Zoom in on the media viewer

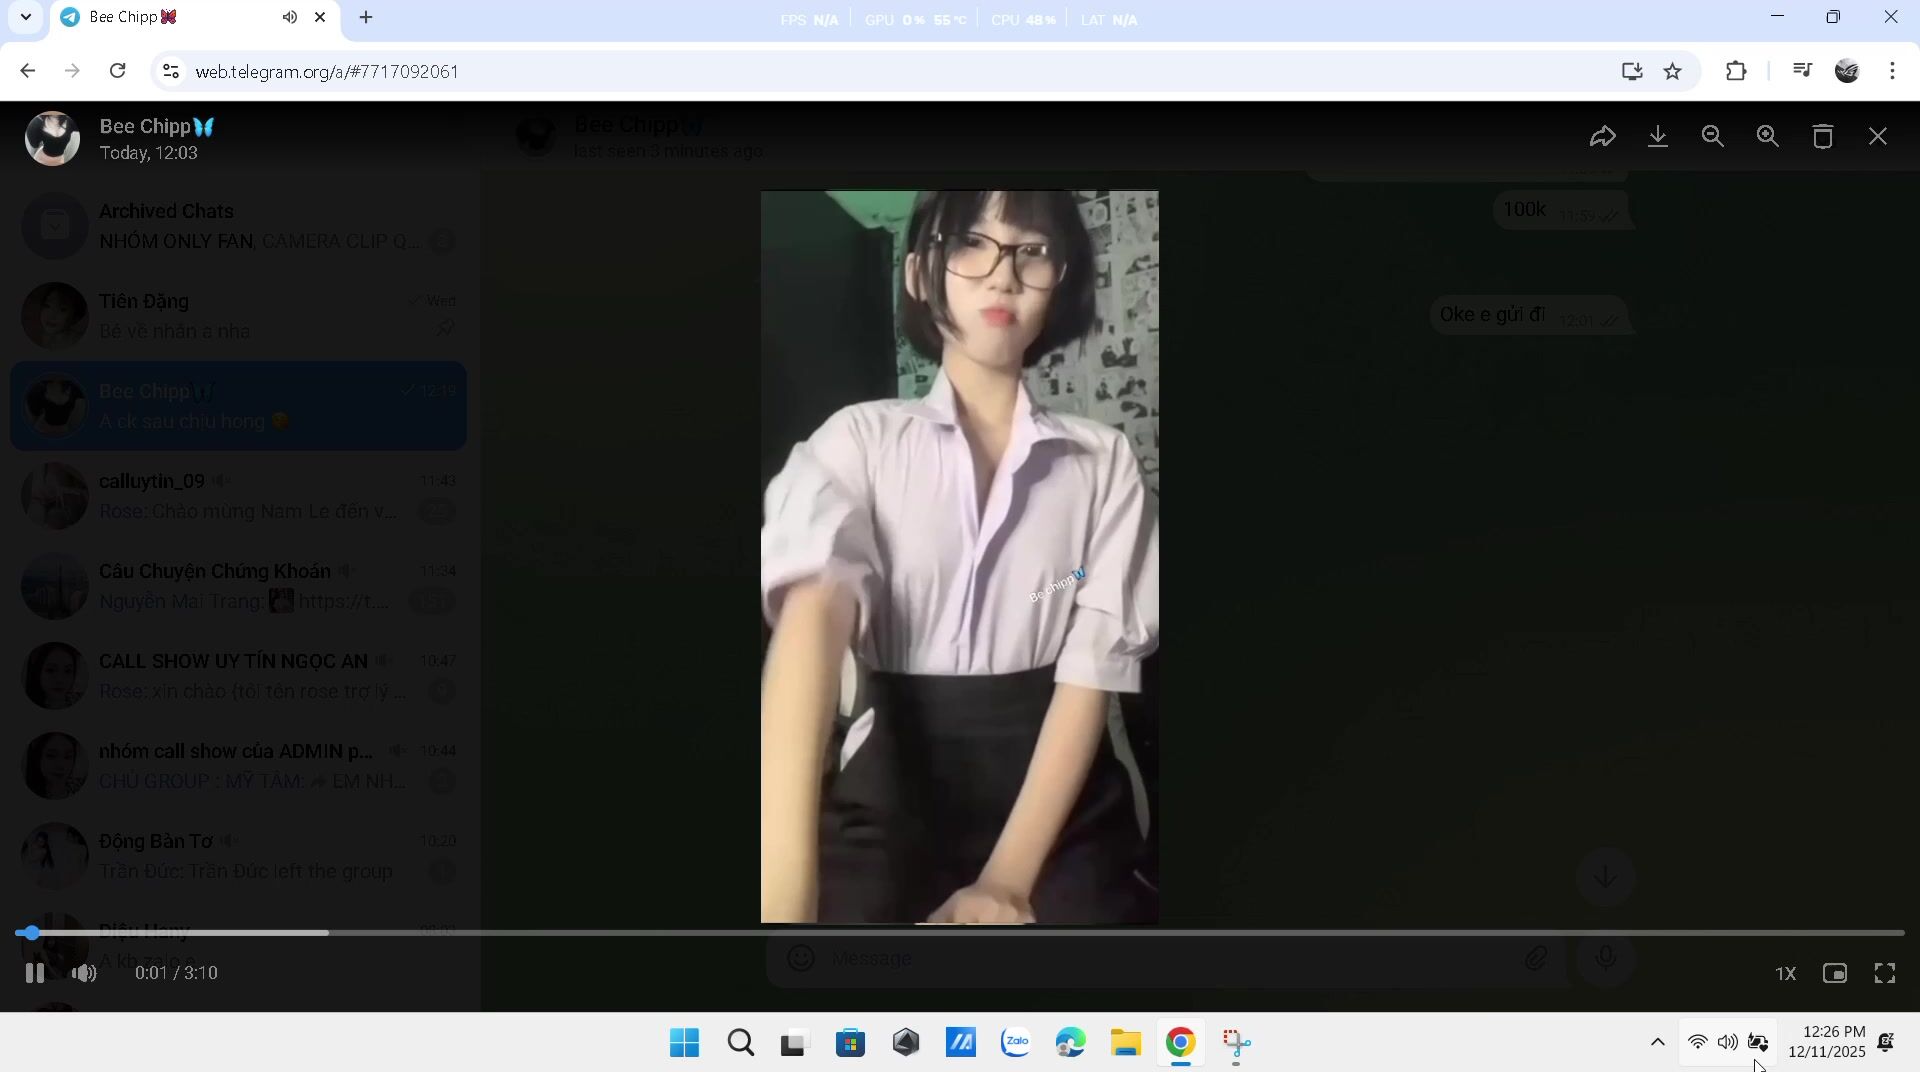[1768, 137]
